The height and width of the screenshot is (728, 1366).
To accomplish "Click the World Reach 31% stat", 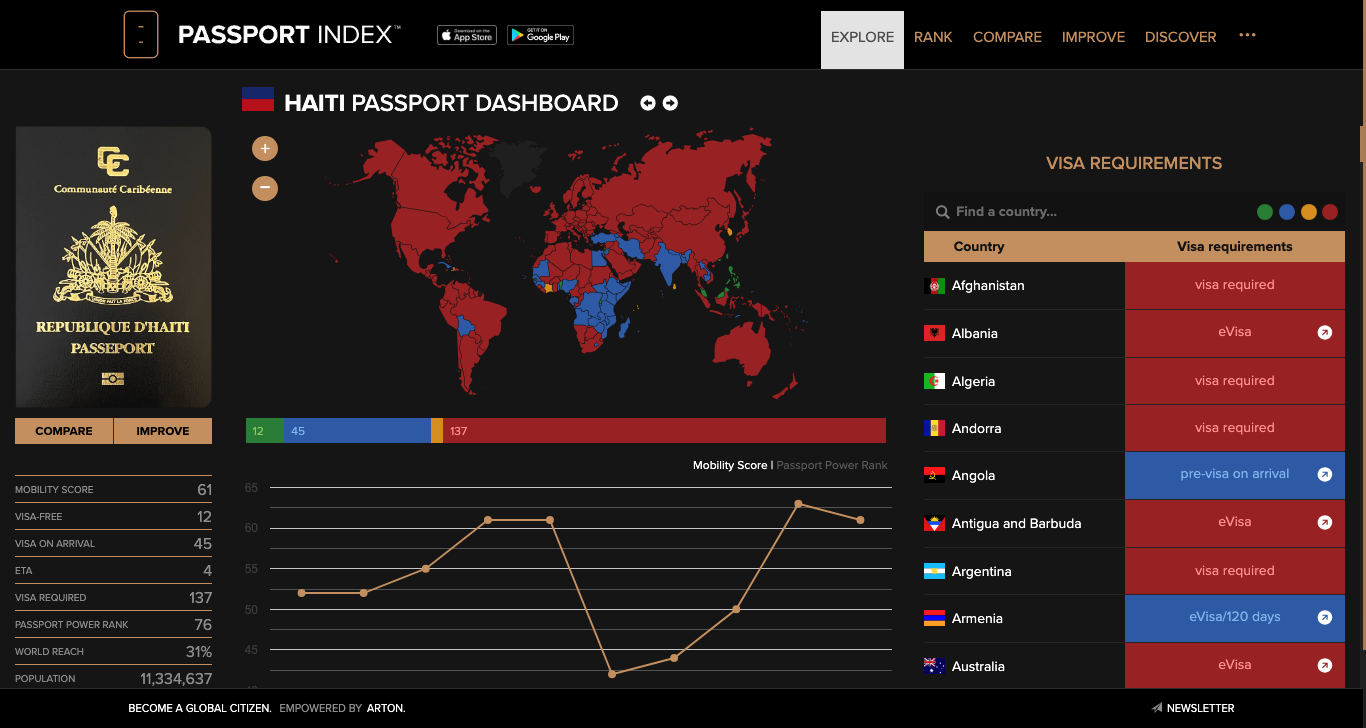I will click(x=113, y=651).
